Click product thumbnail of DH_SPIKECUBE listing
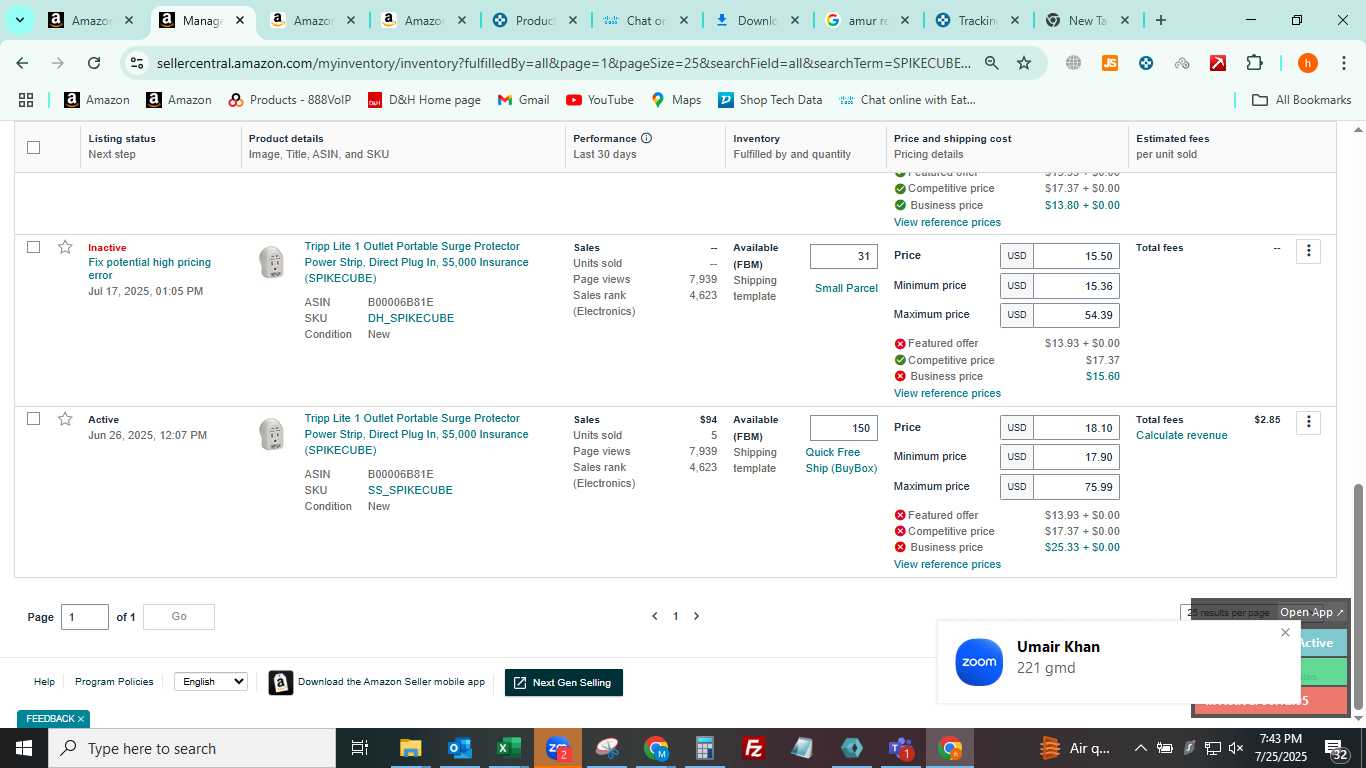1366x768 pixels. coord(271,262)
